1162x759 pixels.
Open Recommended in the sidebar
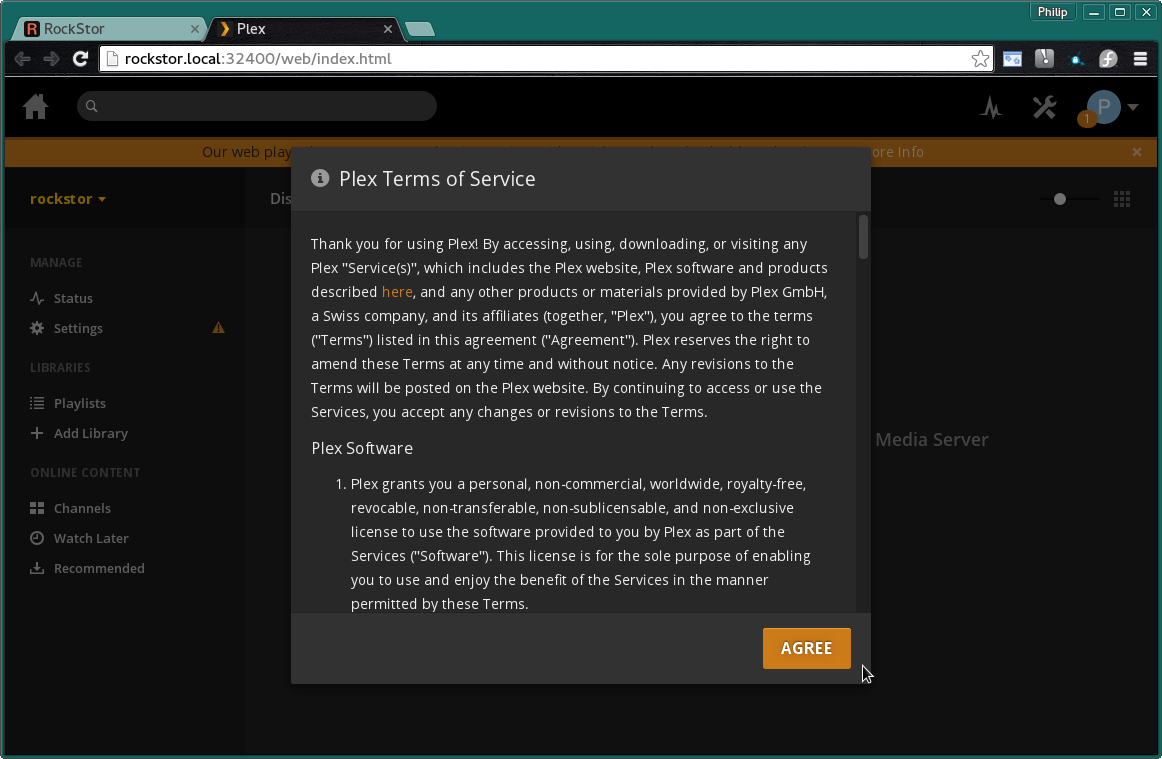click(99, 569)
